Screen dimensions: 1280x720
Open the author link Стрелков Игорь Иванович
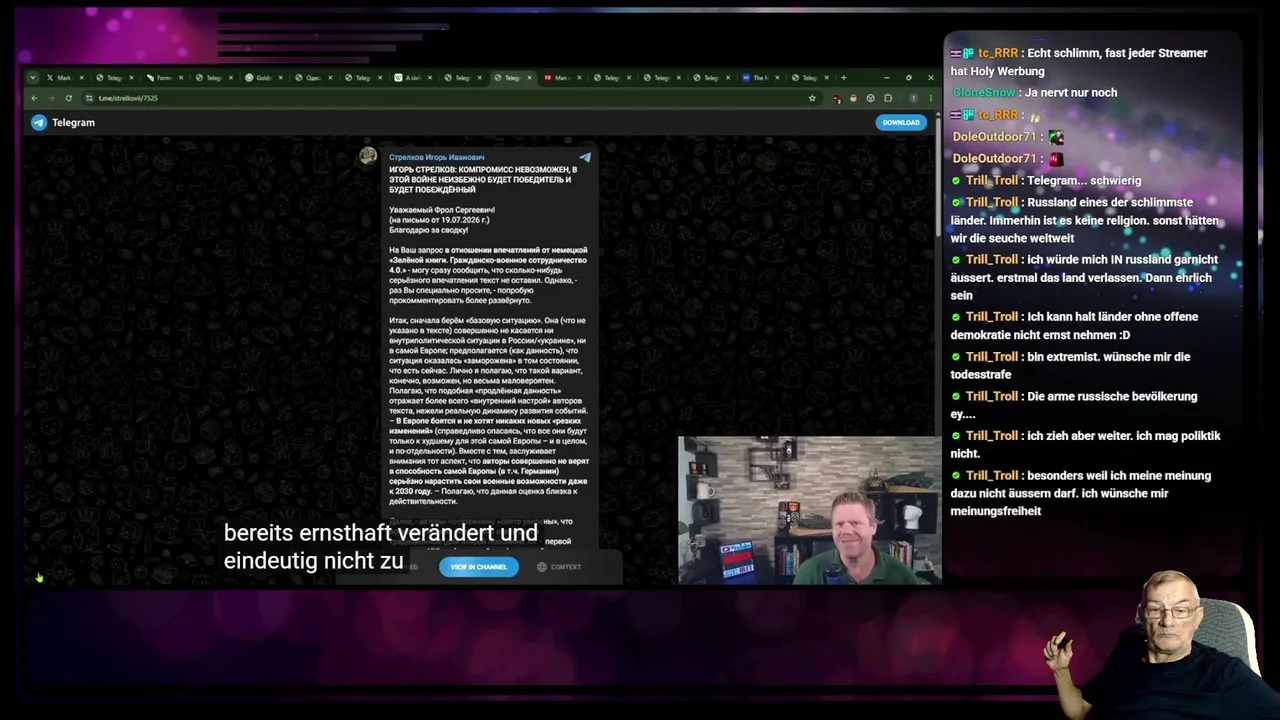[436, 157]
